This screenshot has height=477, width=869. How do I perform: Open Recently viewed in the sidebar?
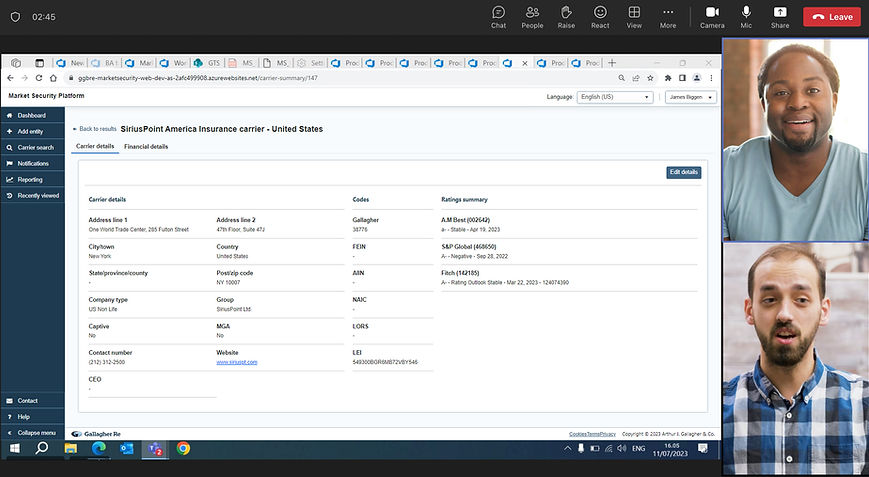[x=32, y=196]
